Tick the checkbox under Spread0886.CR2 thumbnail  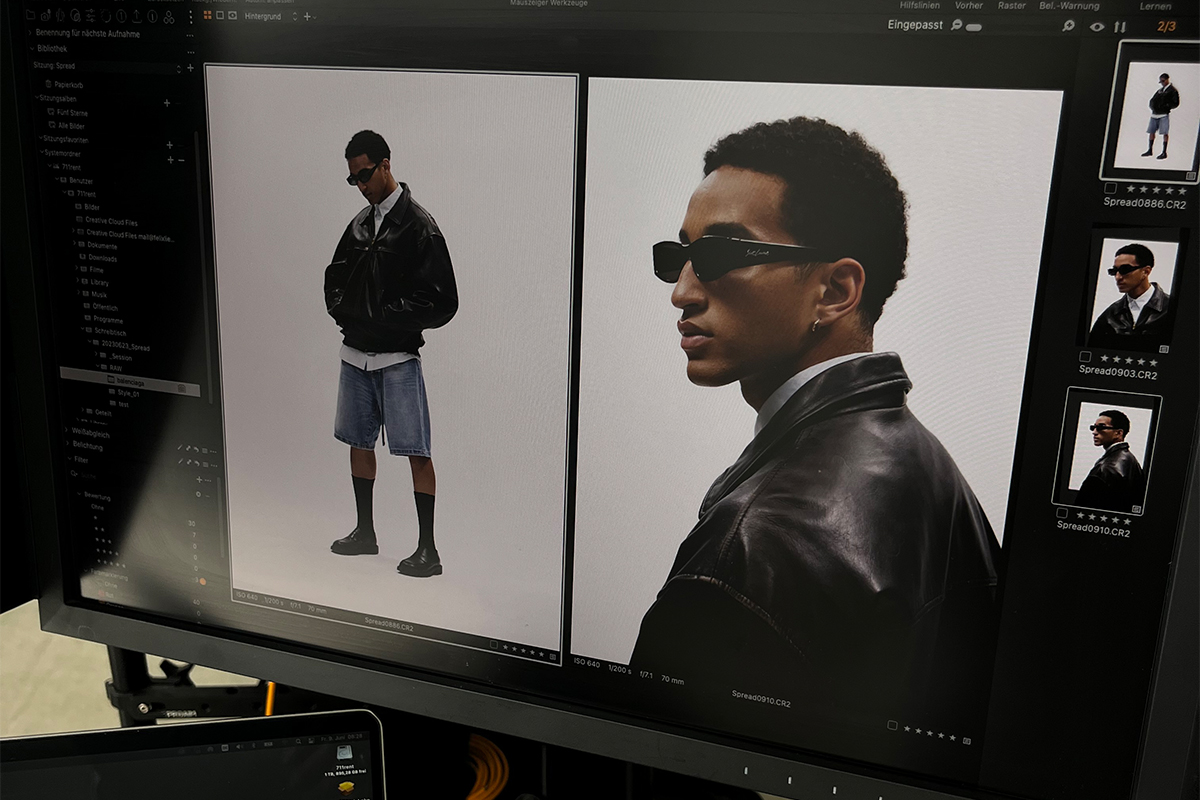click(1110, 188)
